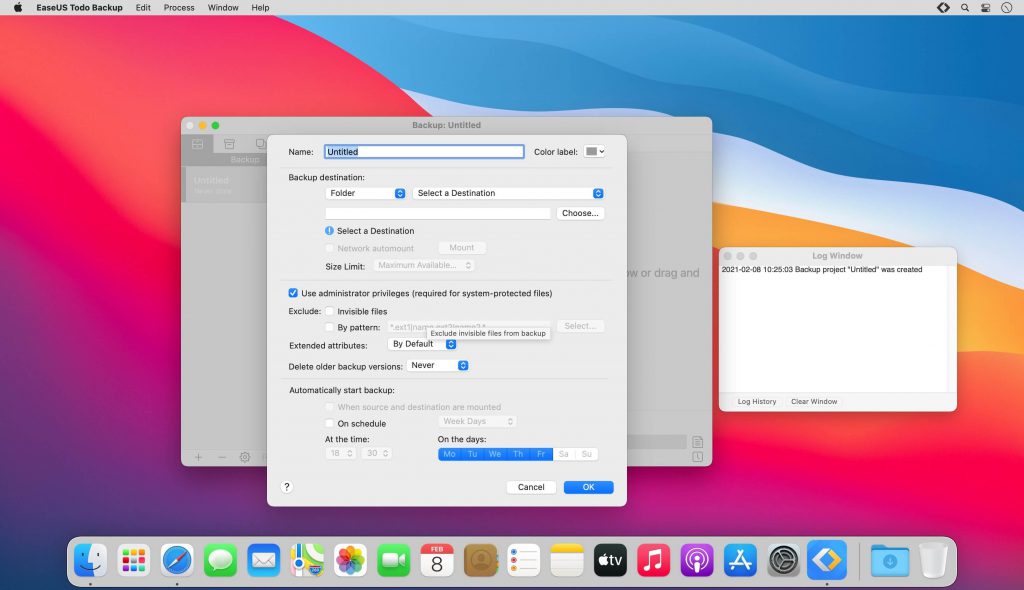Add a new backup project with the plus icon

click(x=198, y=458)
